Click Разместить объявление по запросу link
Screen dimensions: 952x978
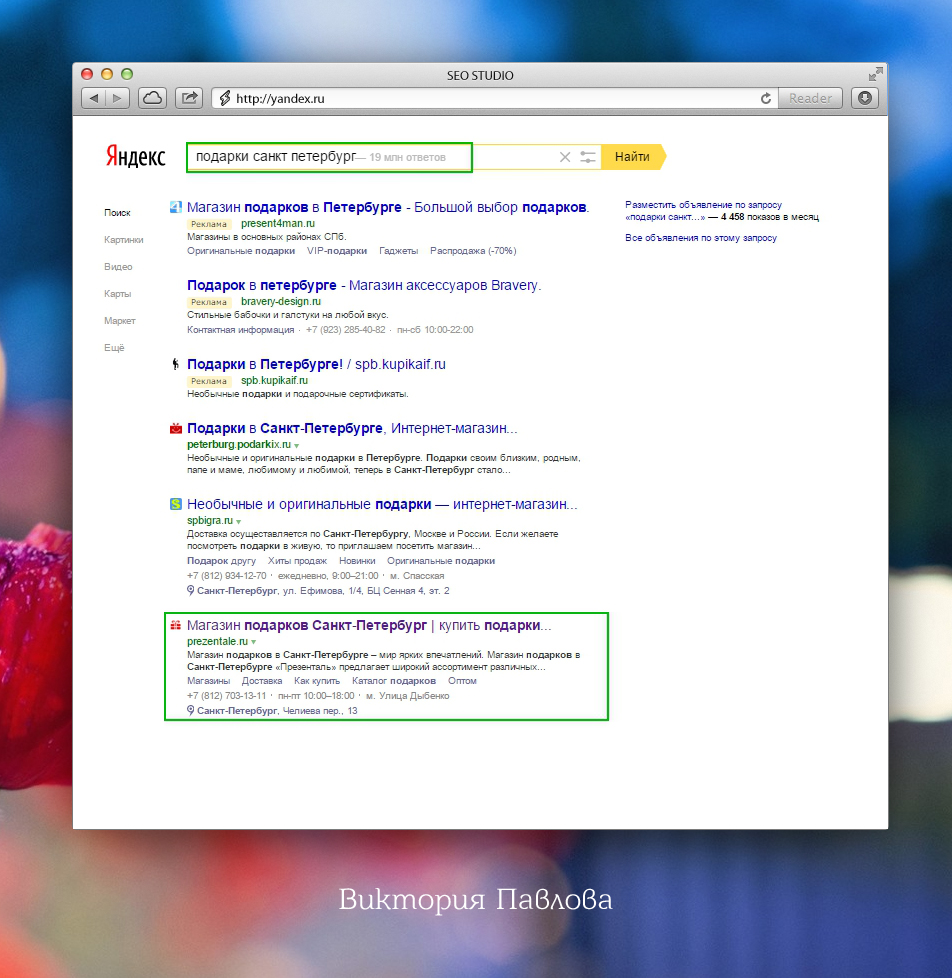pyautogui.click(x=703, y=205)
